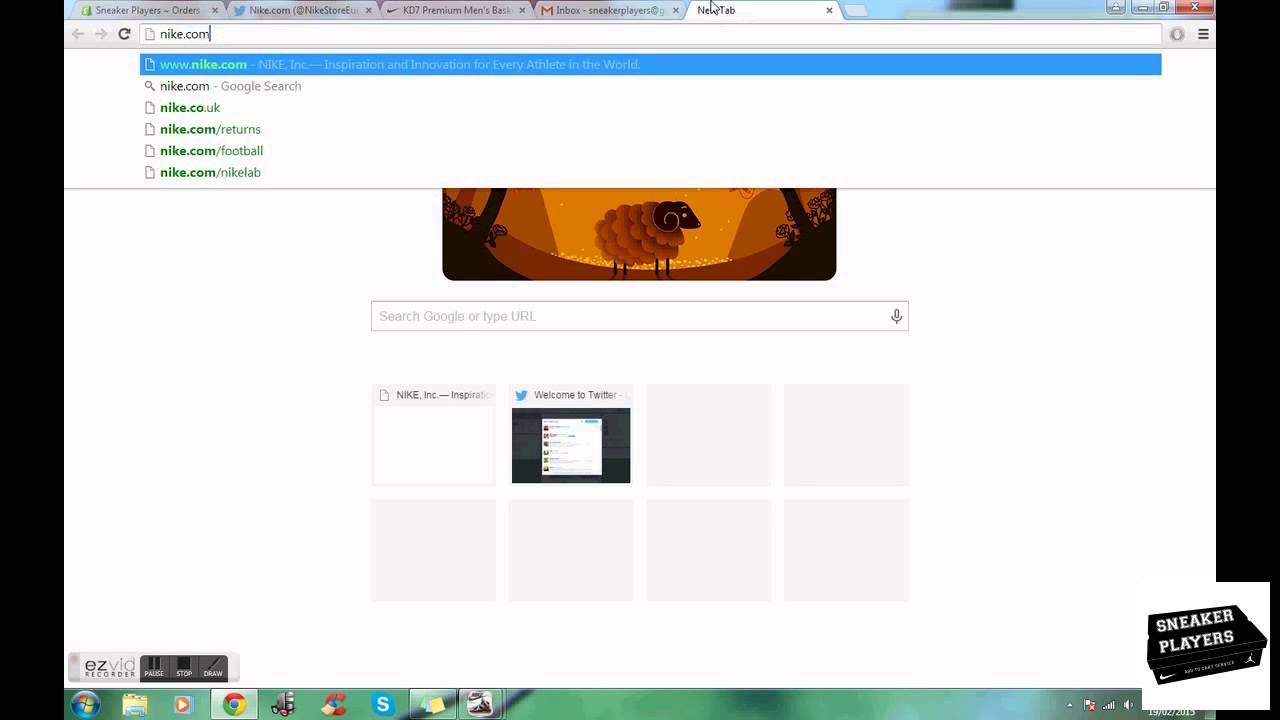Close the Sneaker Players – Orders tab
Image resolution: width=1280 pixels, height=720 pixels.
tap(215, 10)
